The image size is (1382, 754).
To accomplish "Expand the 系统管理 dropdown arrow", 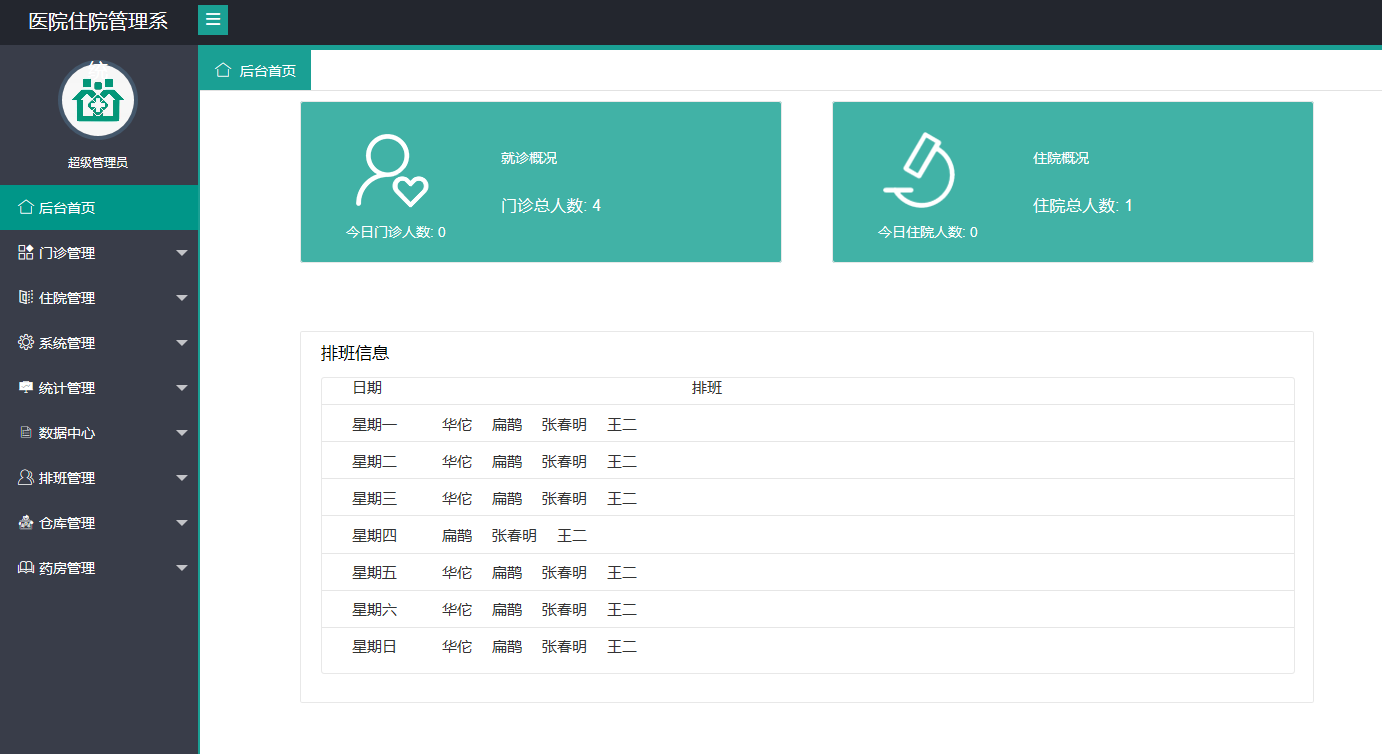I will [x=182, y=343].
